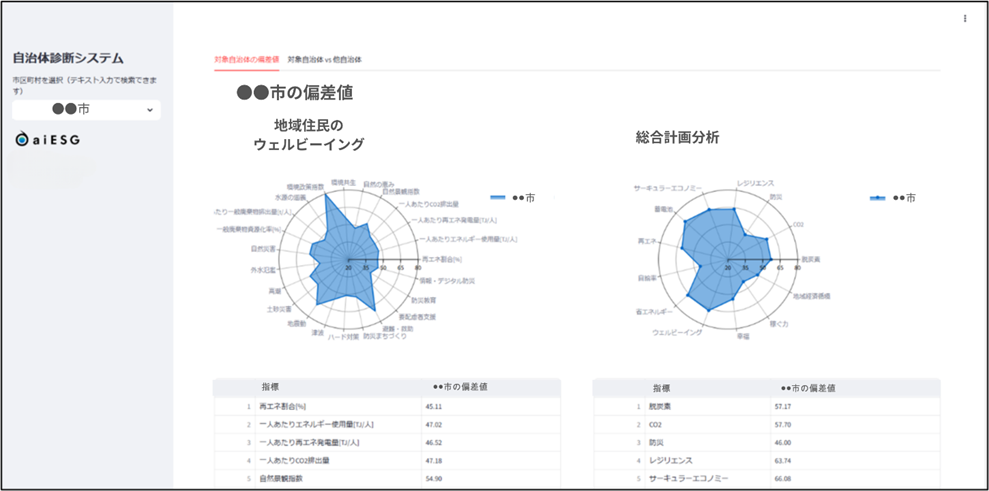This screenshot has width=989, height=491.
Task: Switch to 対象自治体 vs 他自治体 tab
Action: pyautogui.click(x=324, y=60)
